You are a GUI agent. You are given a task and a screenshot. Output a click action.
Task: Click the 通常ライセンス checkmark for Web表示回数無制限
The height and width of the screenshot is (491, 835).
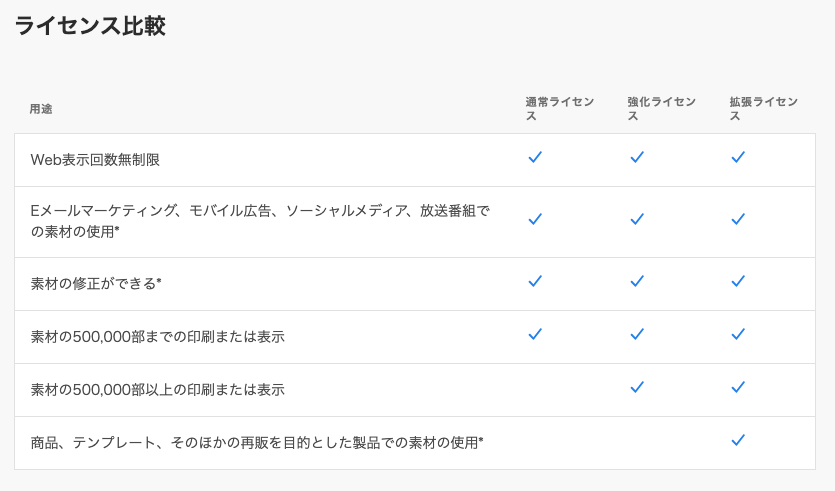tap(535, 157)
